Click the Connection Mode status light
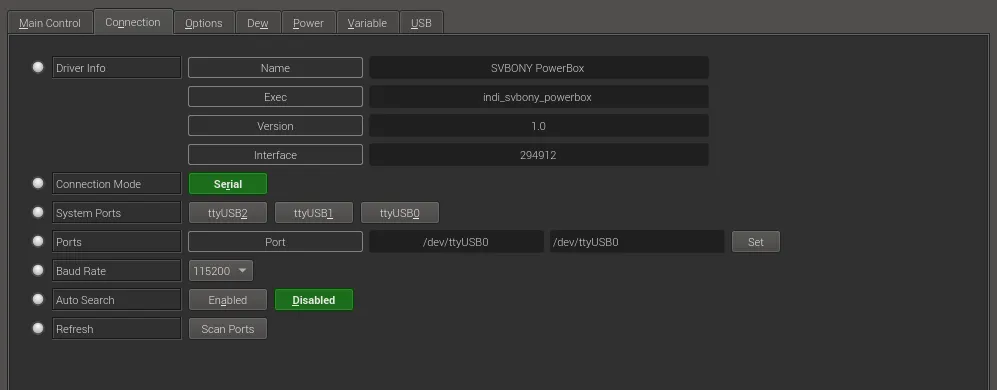The width and height of the screenshot is (997, 390). [38, 183]
